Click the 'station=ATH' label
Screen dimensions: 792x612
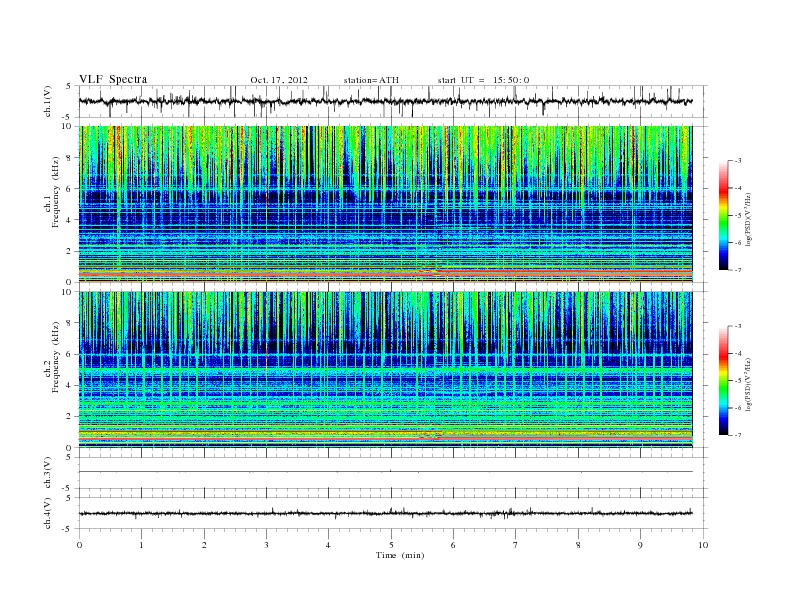(371, 80)
